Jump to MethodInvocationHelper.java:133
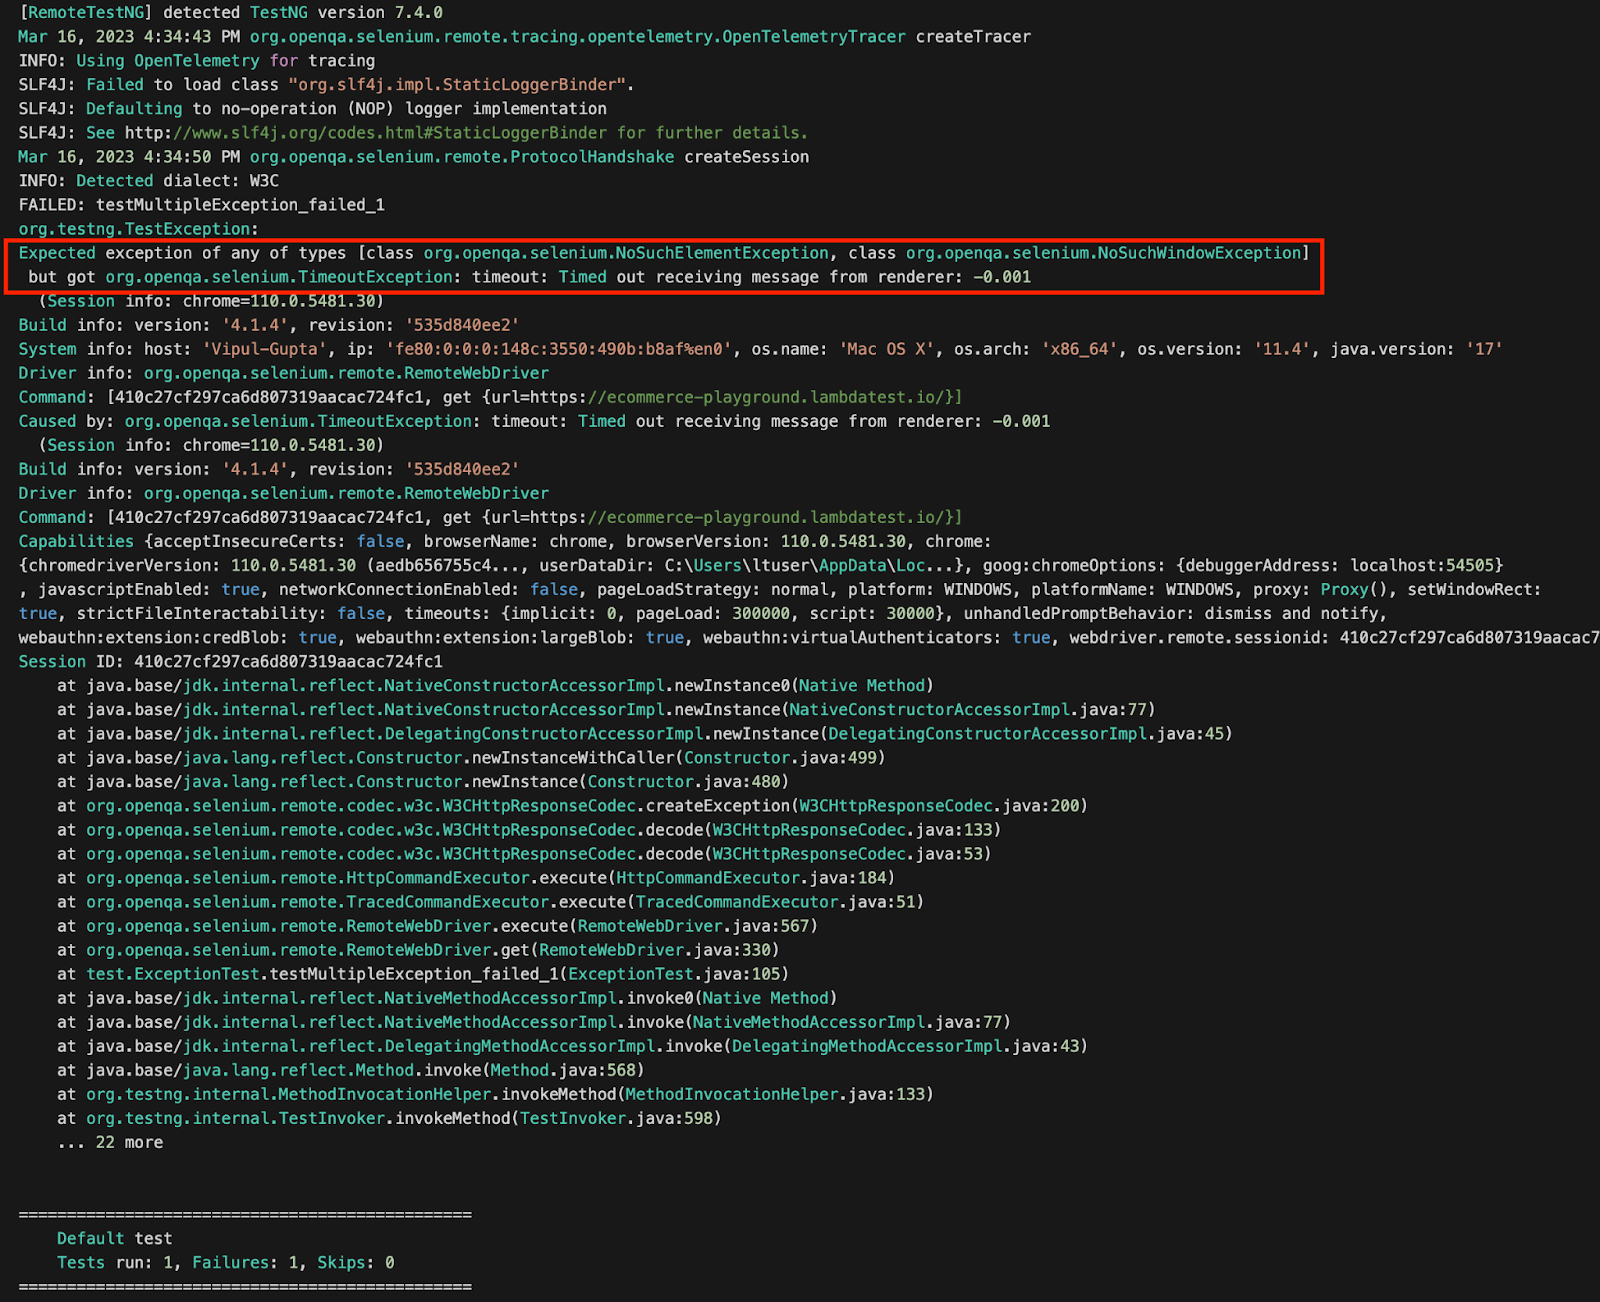Viewport: 1600px width, 1302px height. click(x=776, y=1094)
